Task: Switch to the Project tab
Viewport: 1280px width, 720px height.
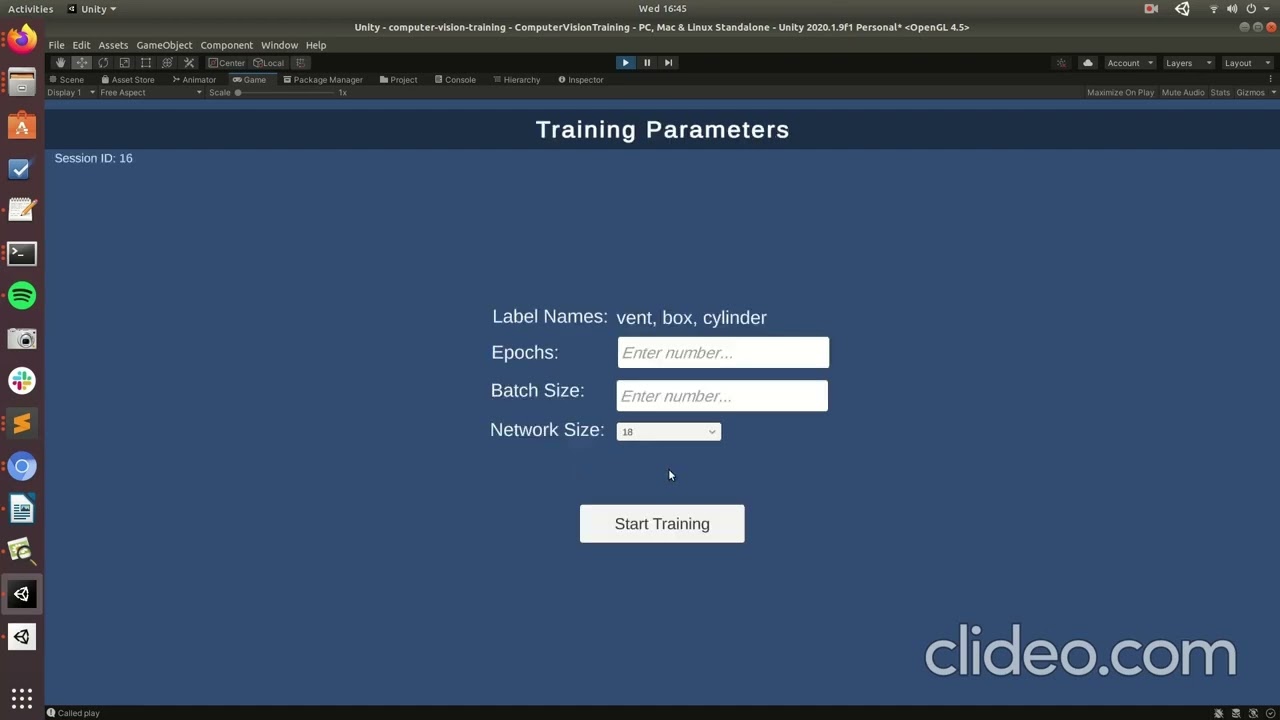Action: click(399, 80)
